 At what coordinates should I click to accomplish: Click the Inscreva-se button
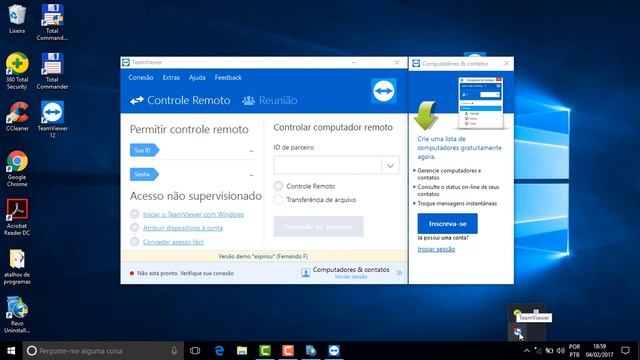[447, 224]
